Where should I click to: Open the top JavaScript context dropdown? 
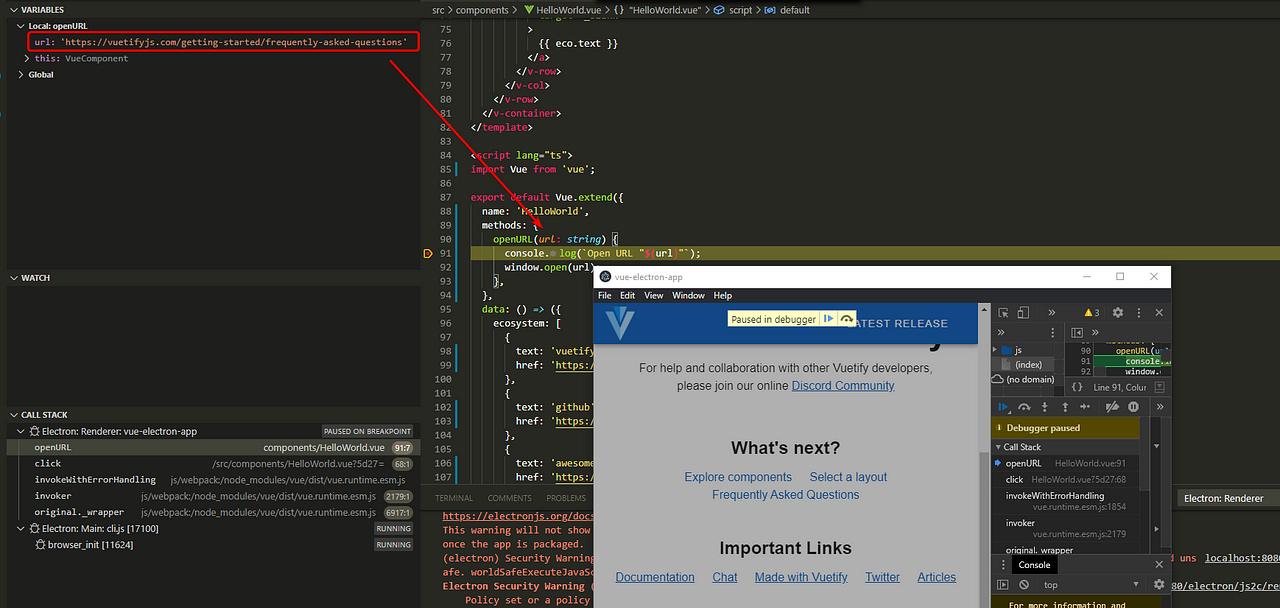(x=1092, y=585)
